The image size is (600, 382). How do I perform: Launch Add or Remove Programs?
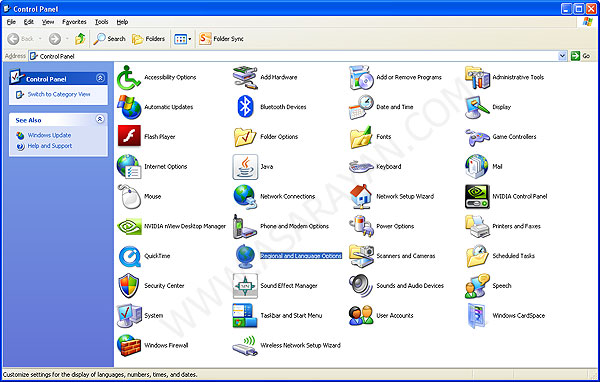coord(361,77)
